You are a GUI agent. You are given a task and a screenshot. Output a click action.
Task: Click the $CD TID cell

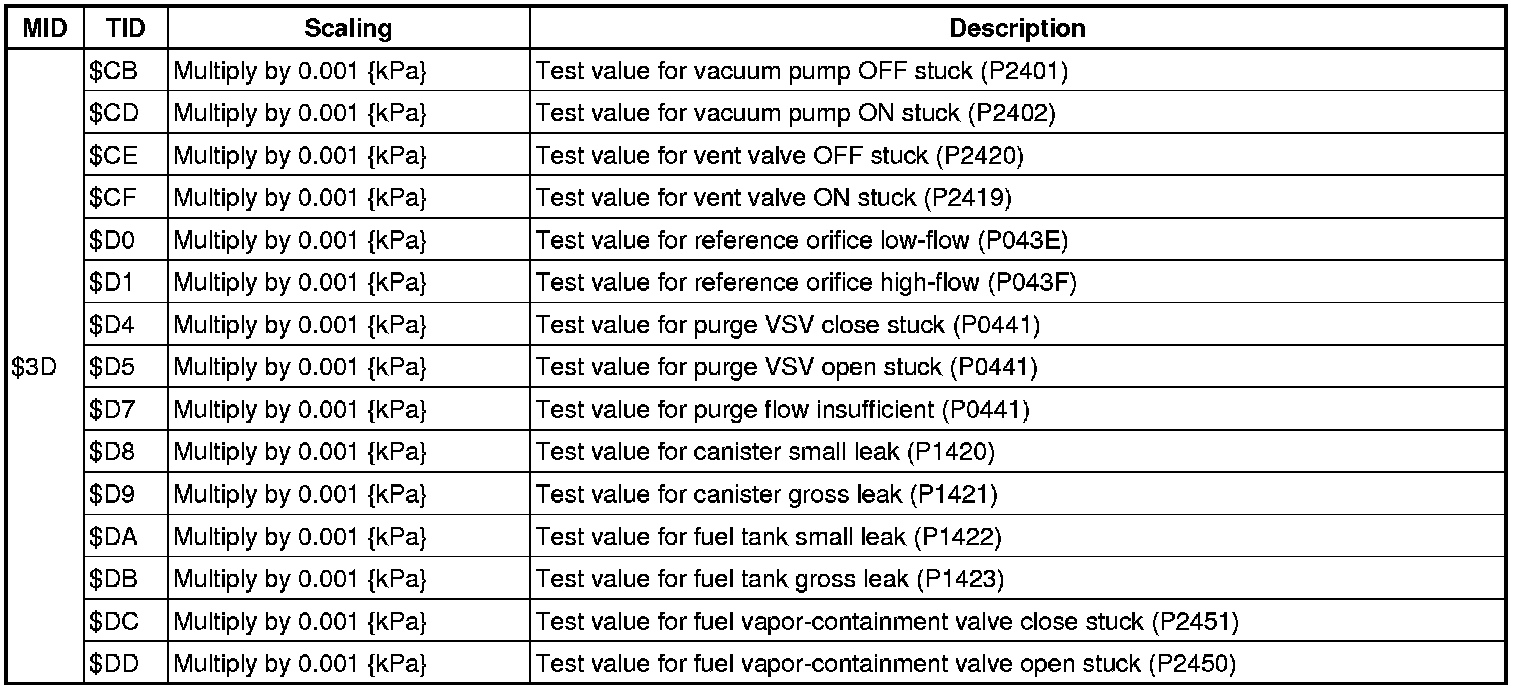click(112, 114)
